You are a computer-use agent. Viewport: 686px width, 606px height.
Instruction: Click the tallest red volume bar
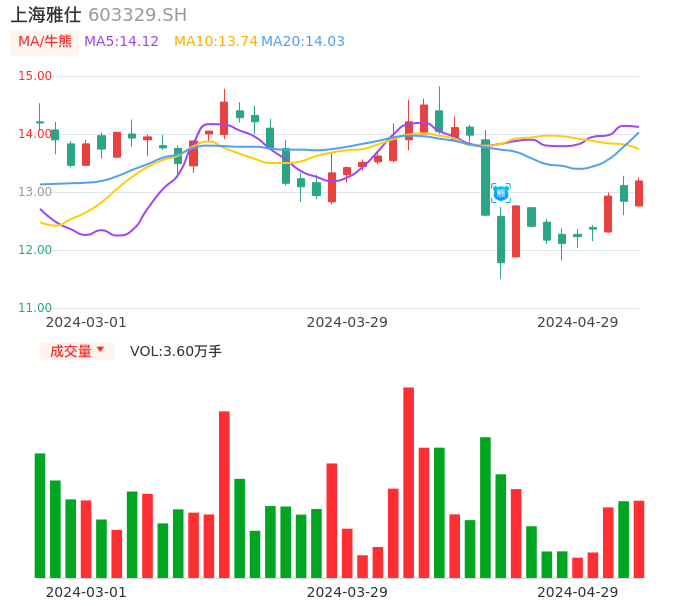pyautogui.click(x=408, y=482)
